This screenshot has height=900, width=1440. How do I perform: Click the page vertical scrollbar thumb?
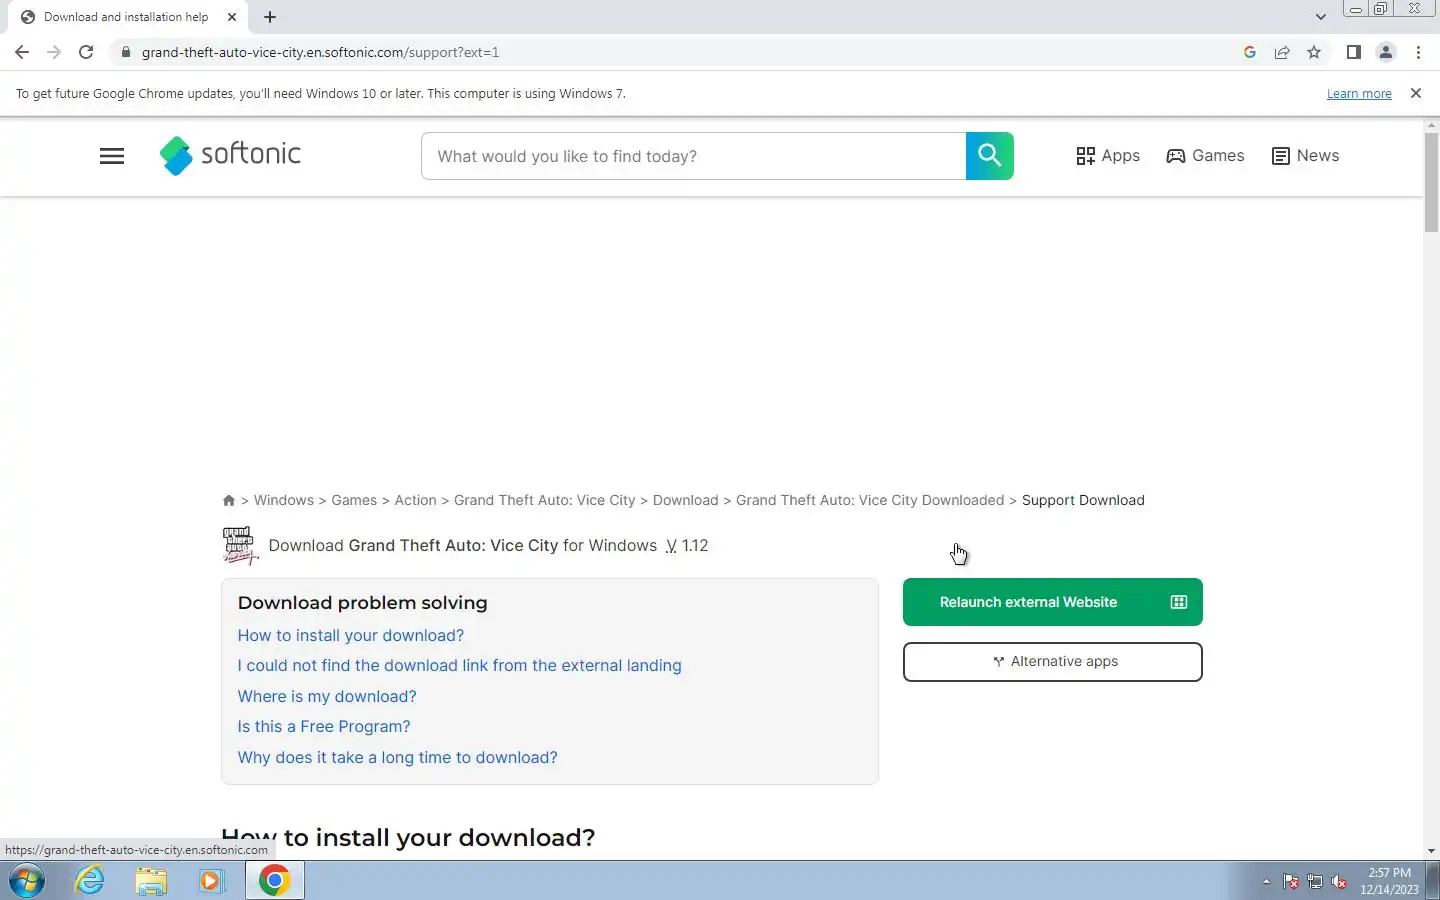pos(1431,182)
